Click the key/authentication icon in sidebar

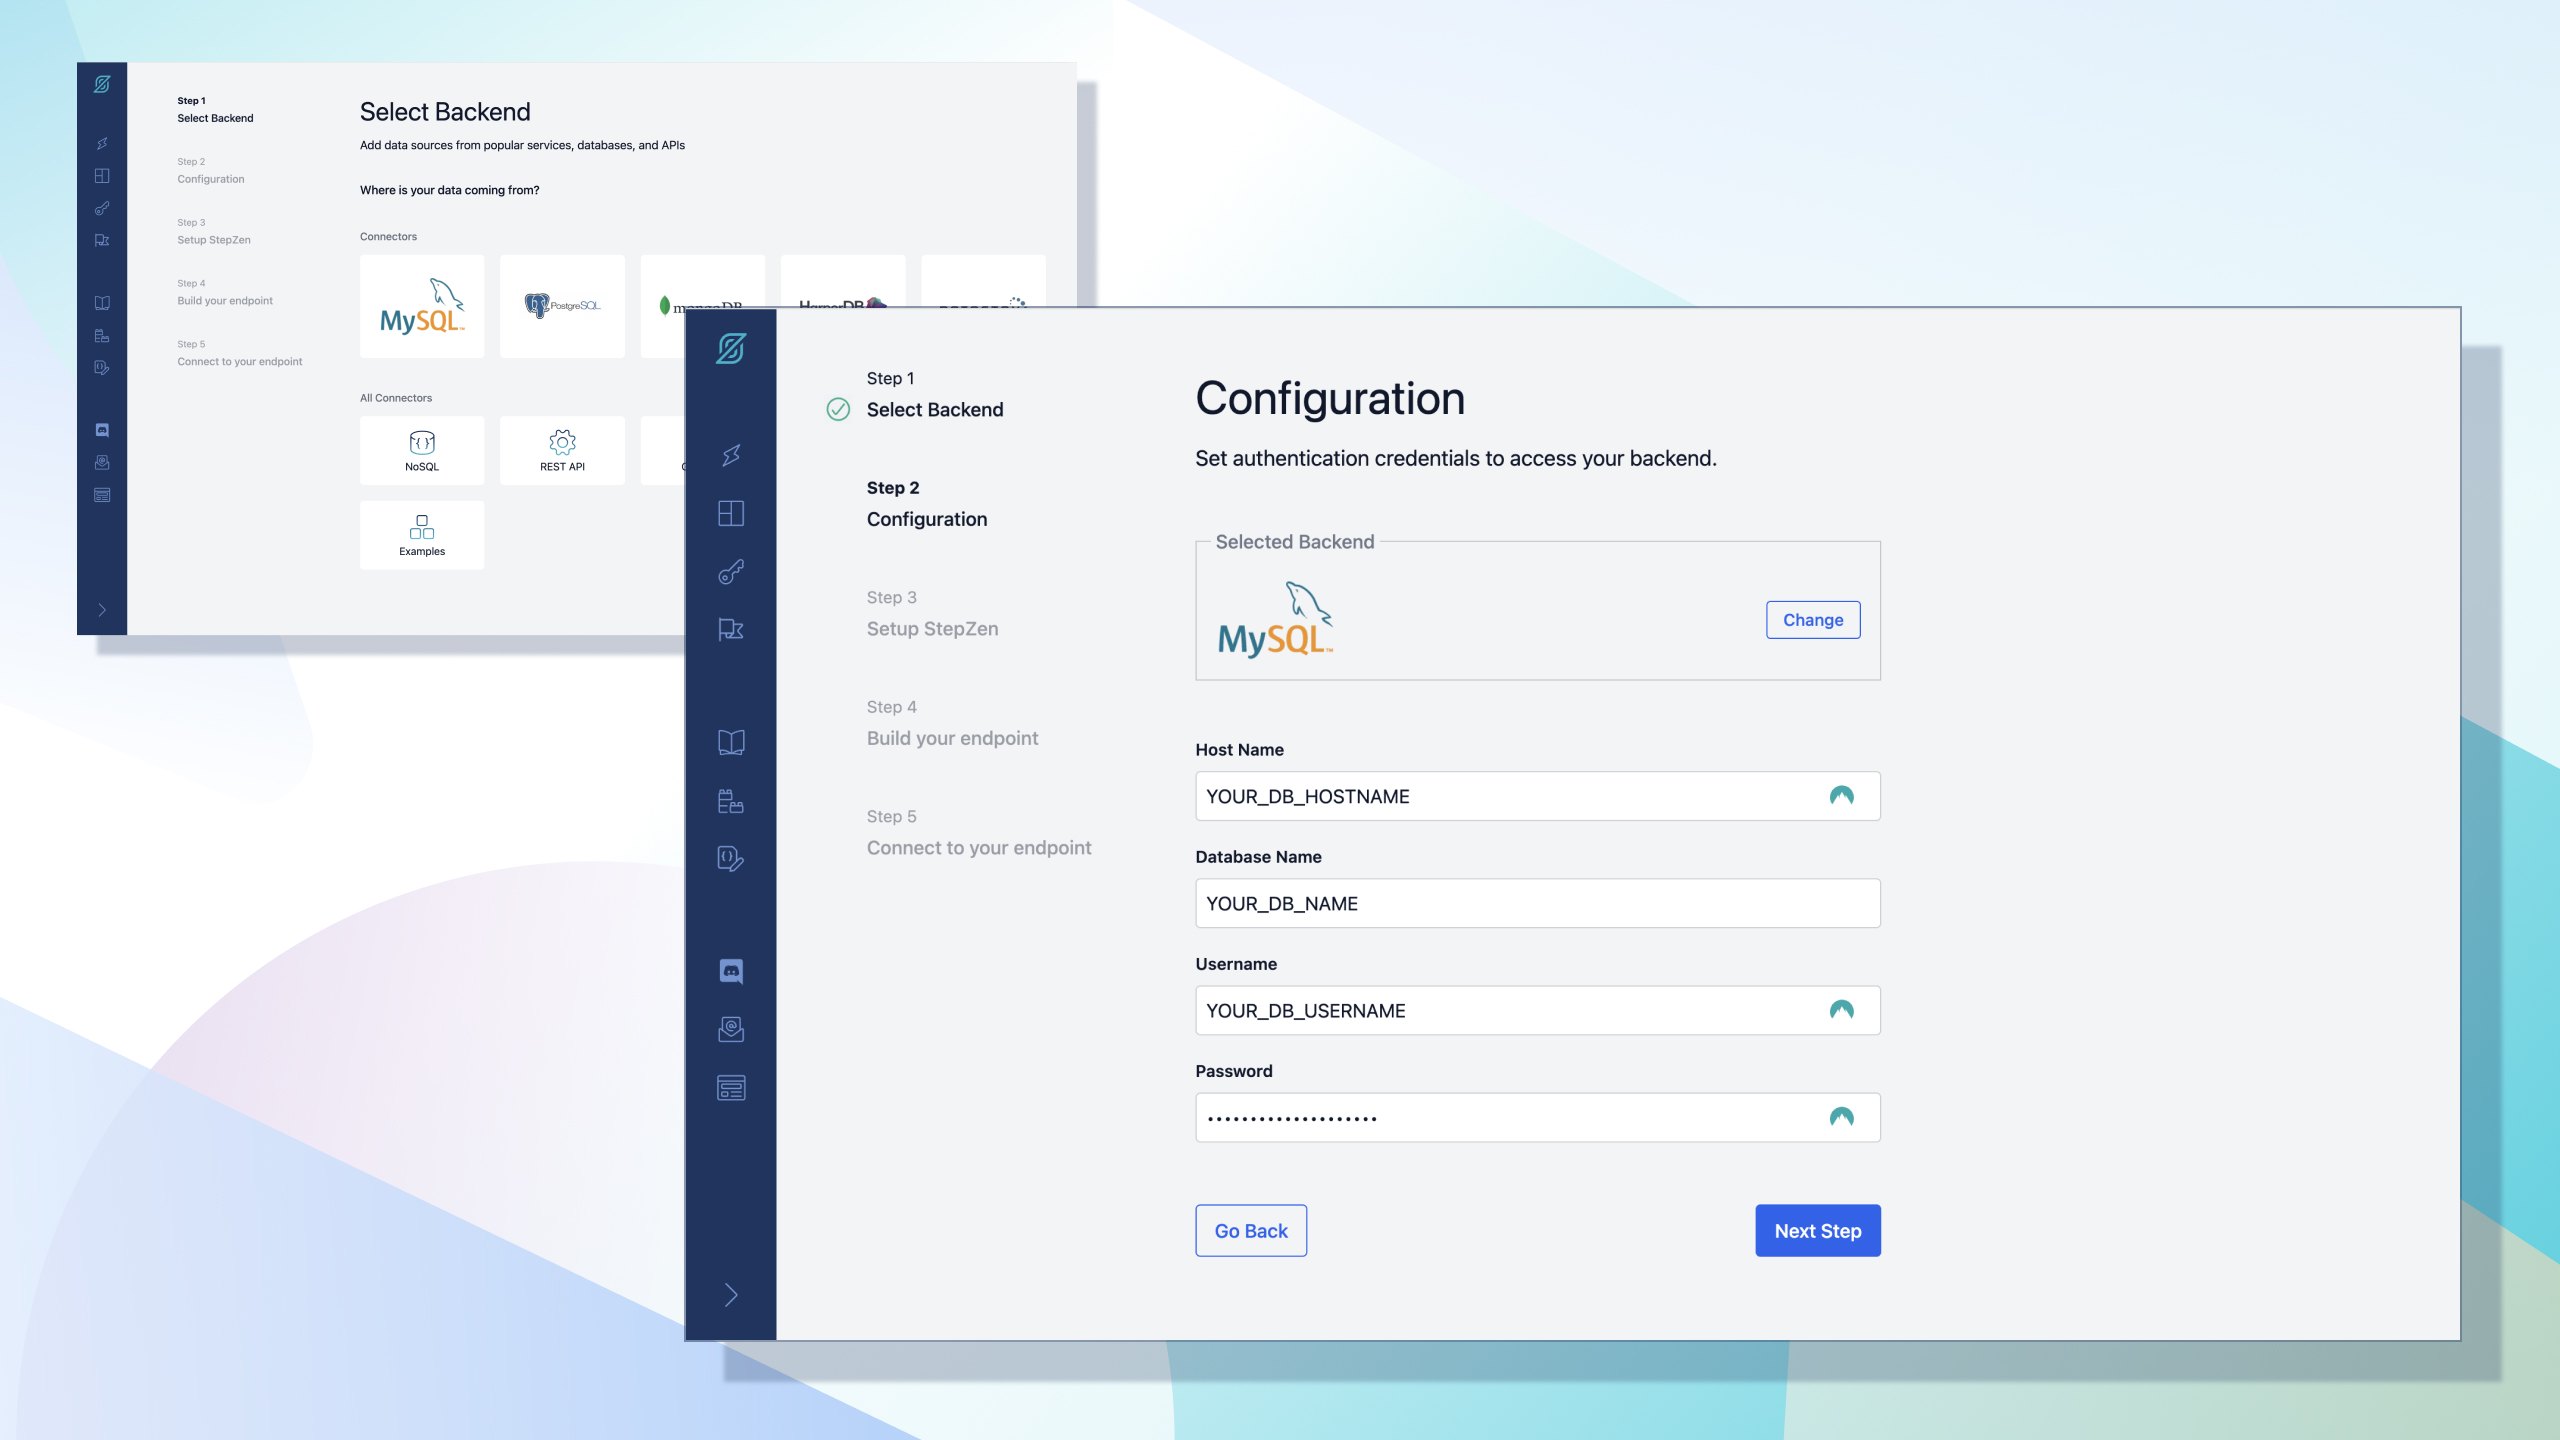pos(731,571)
